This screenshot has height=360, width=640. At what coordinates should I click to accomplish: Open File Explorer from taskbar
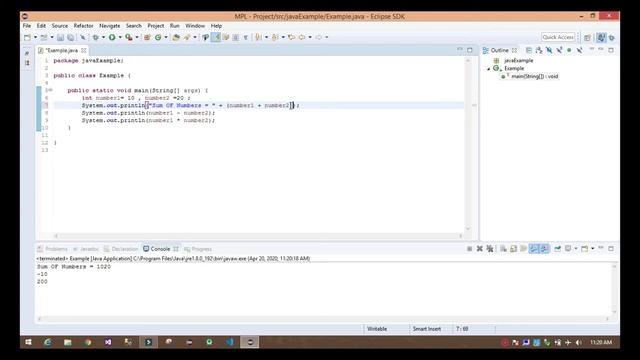[68, 342]
